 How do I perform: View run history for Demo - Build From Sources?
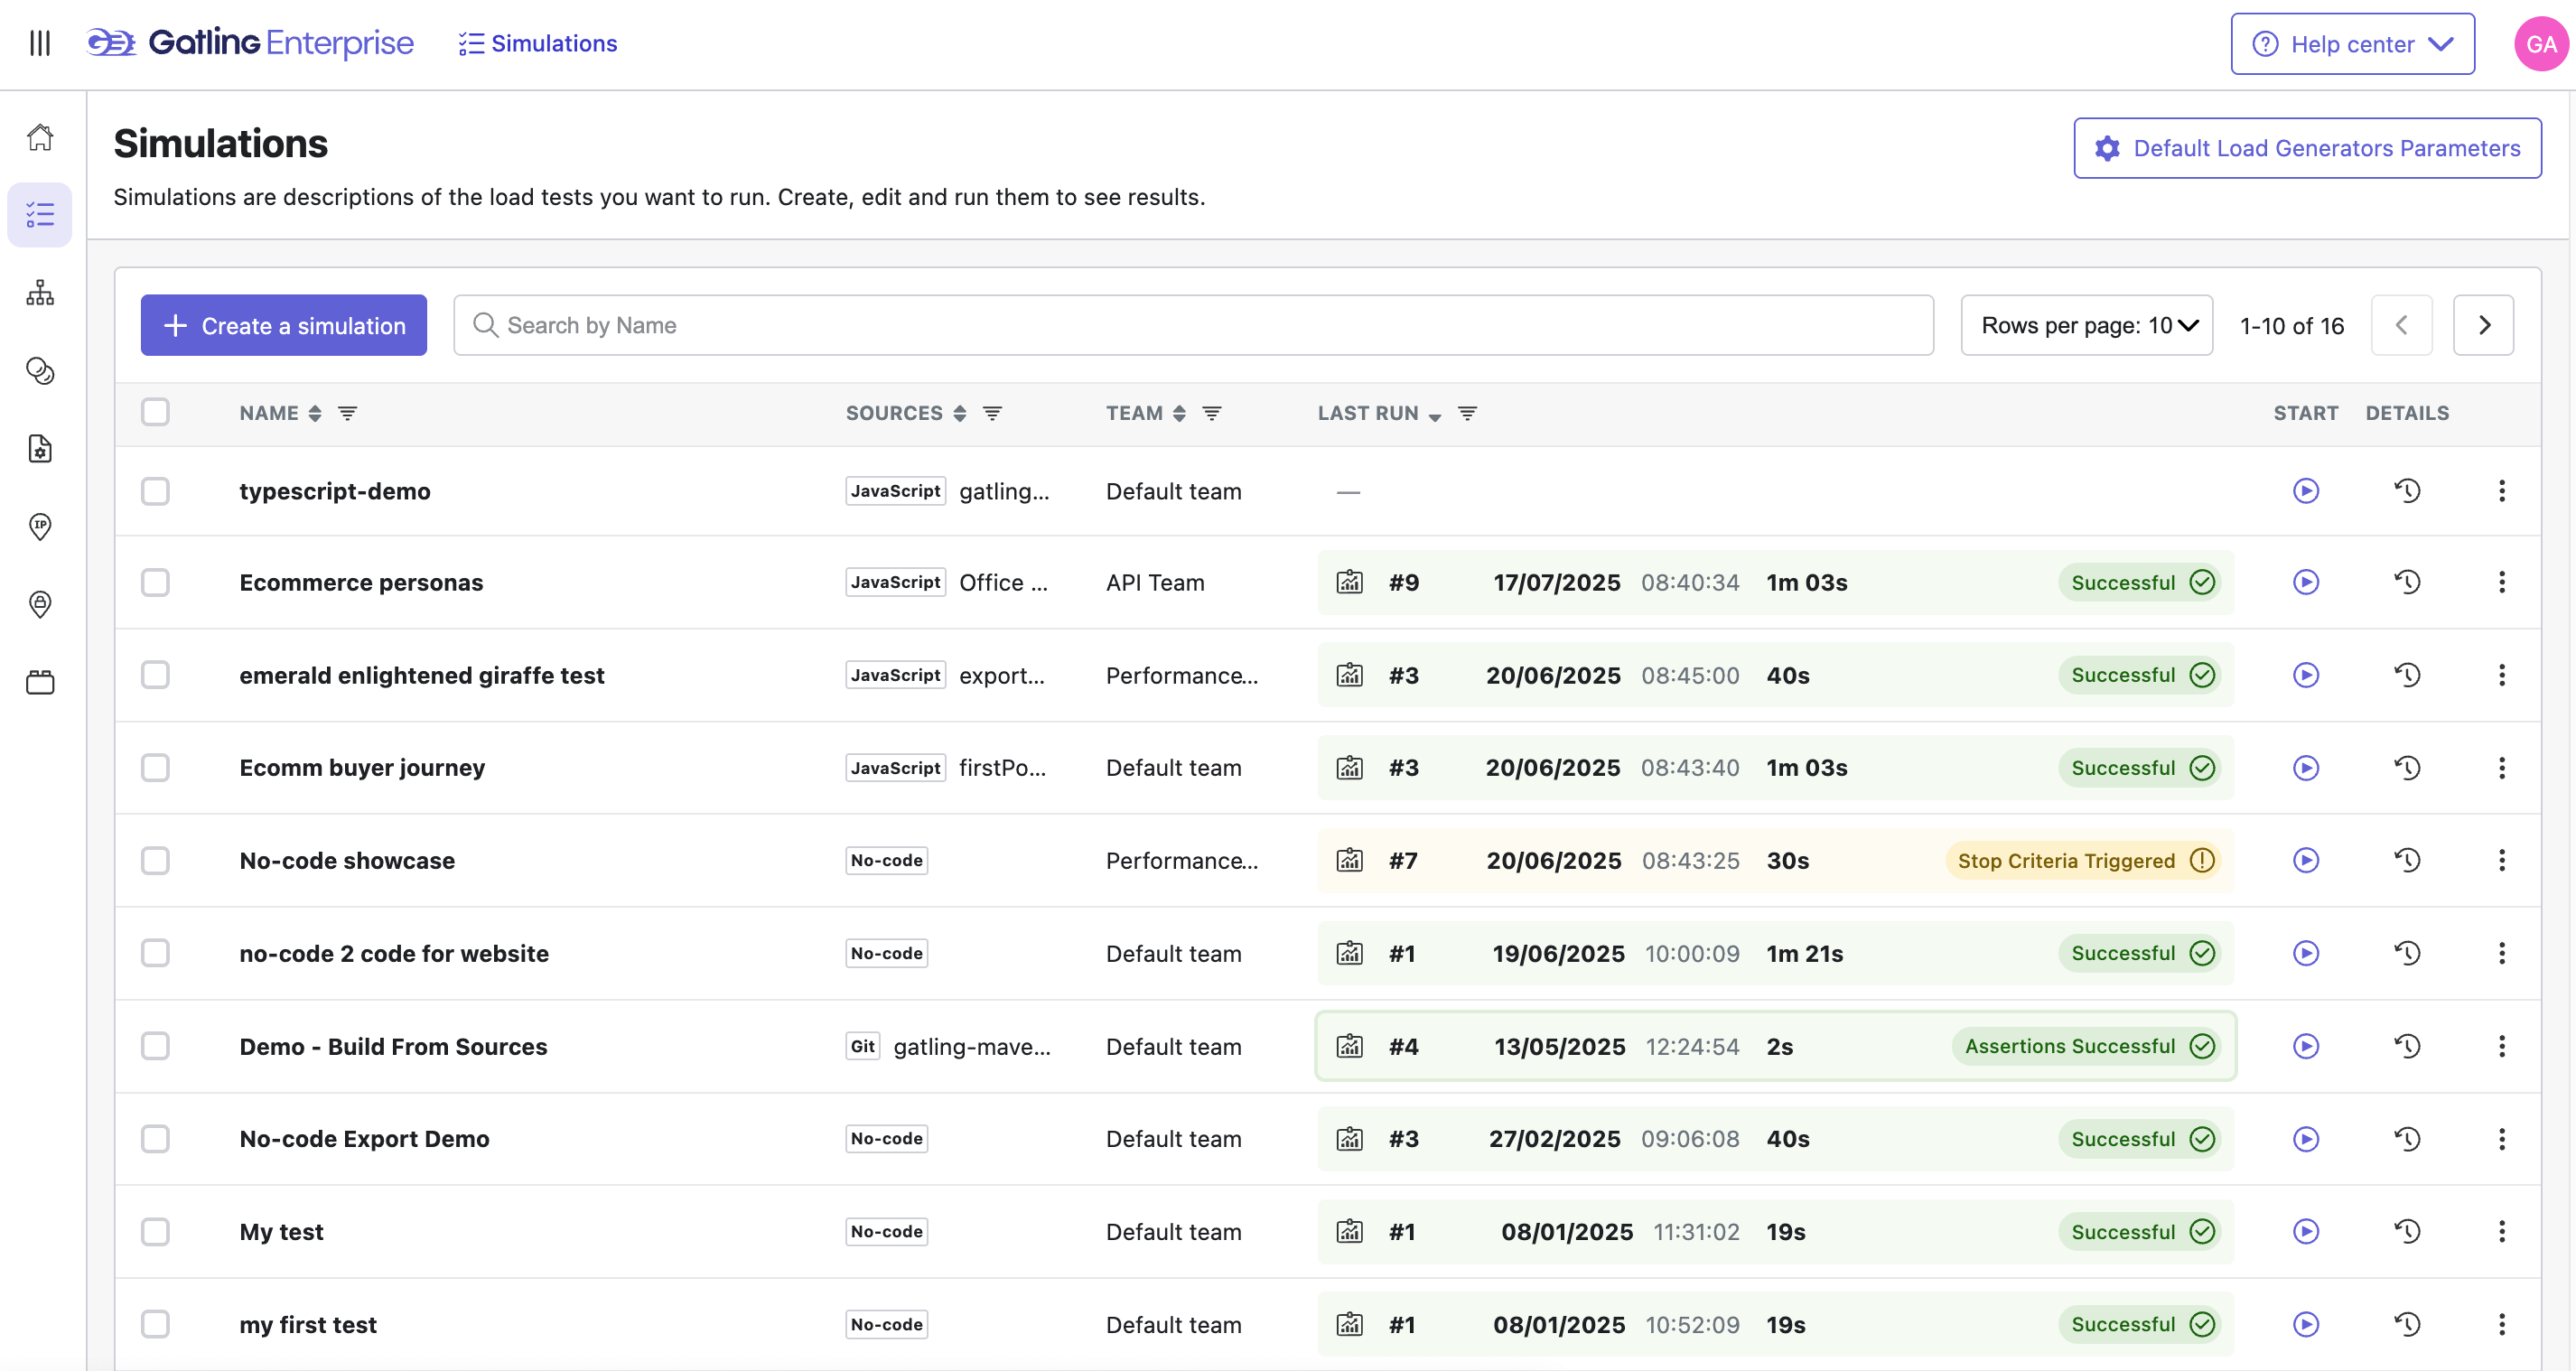point(2407,1046)
